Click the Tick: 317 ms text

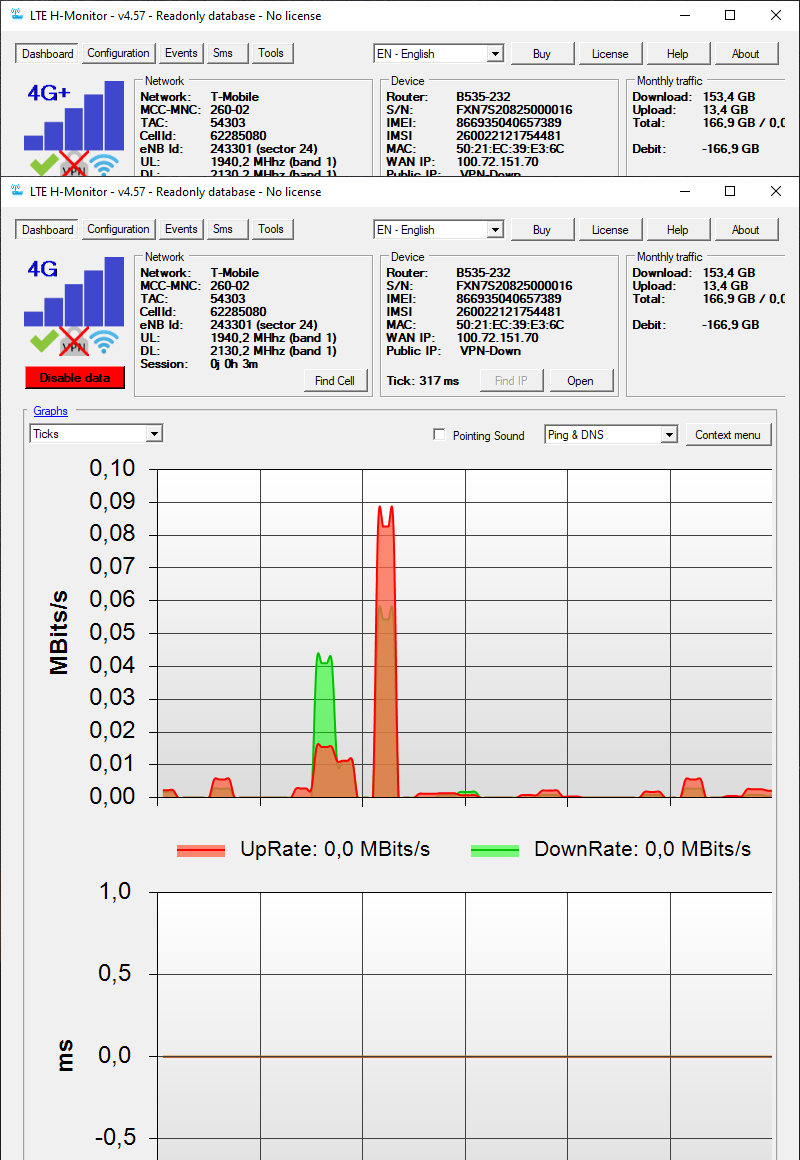[x=423, y=381]
